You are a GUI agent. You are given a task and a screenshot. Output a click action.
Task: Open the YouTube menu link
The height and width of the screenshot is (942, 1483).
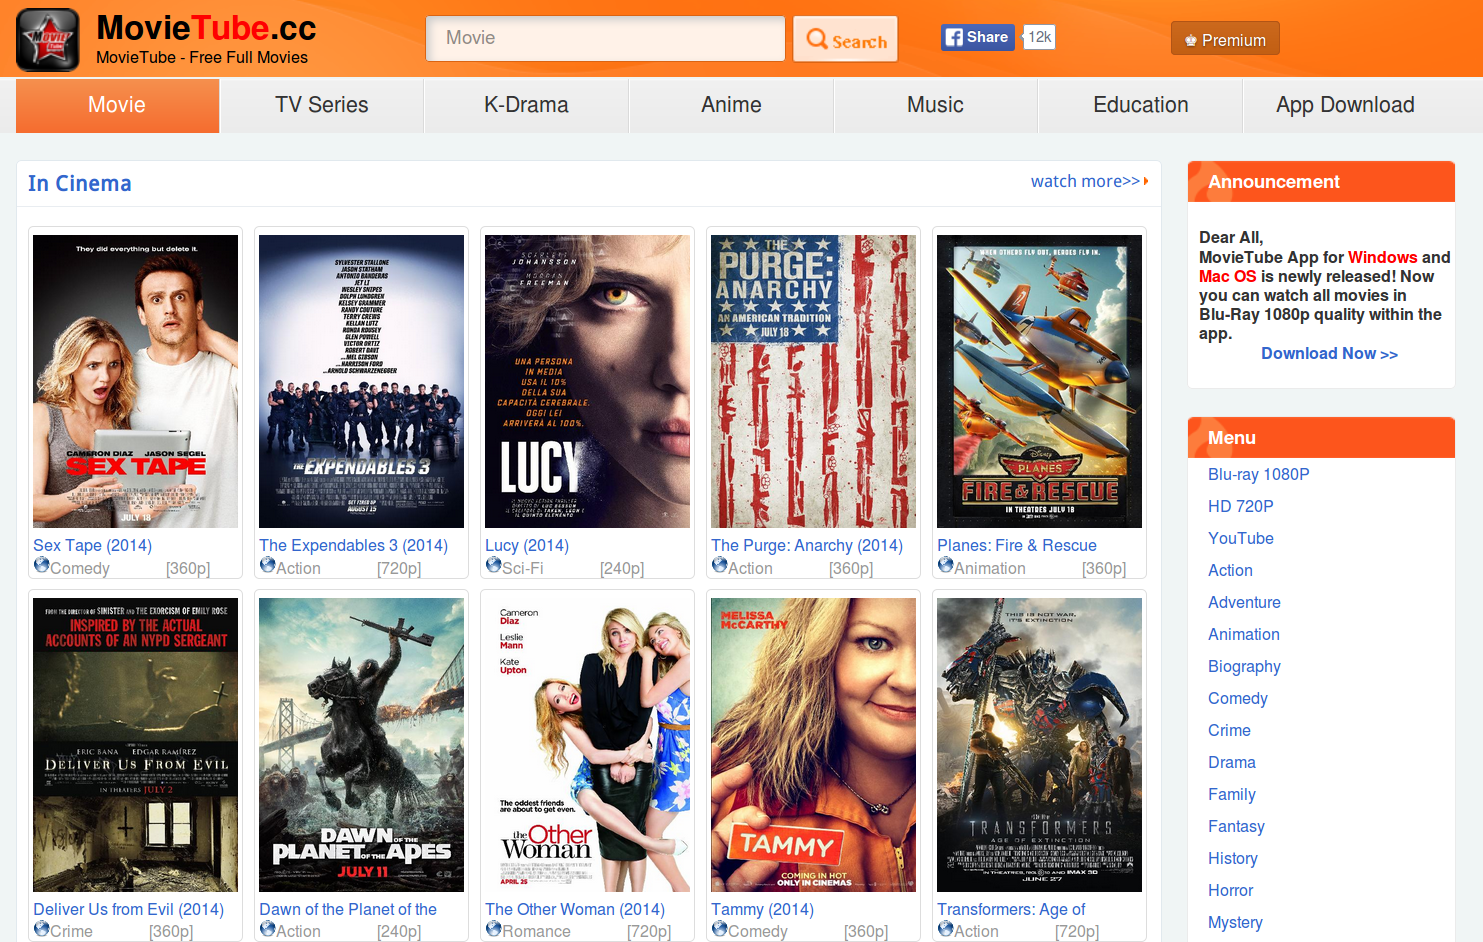tap(1241, 538)
